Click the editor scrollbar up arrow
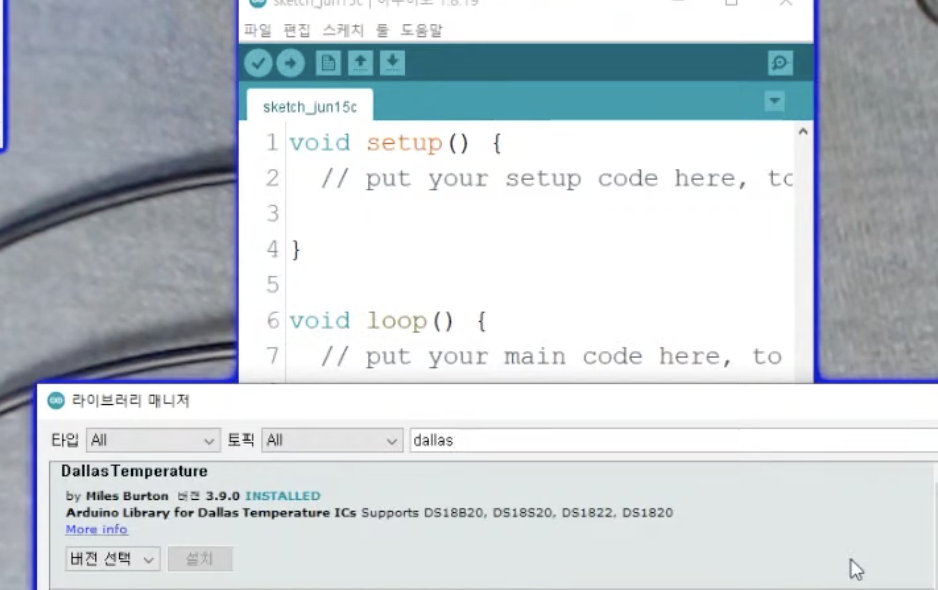938x590 pixels. (x=803, y=131)
